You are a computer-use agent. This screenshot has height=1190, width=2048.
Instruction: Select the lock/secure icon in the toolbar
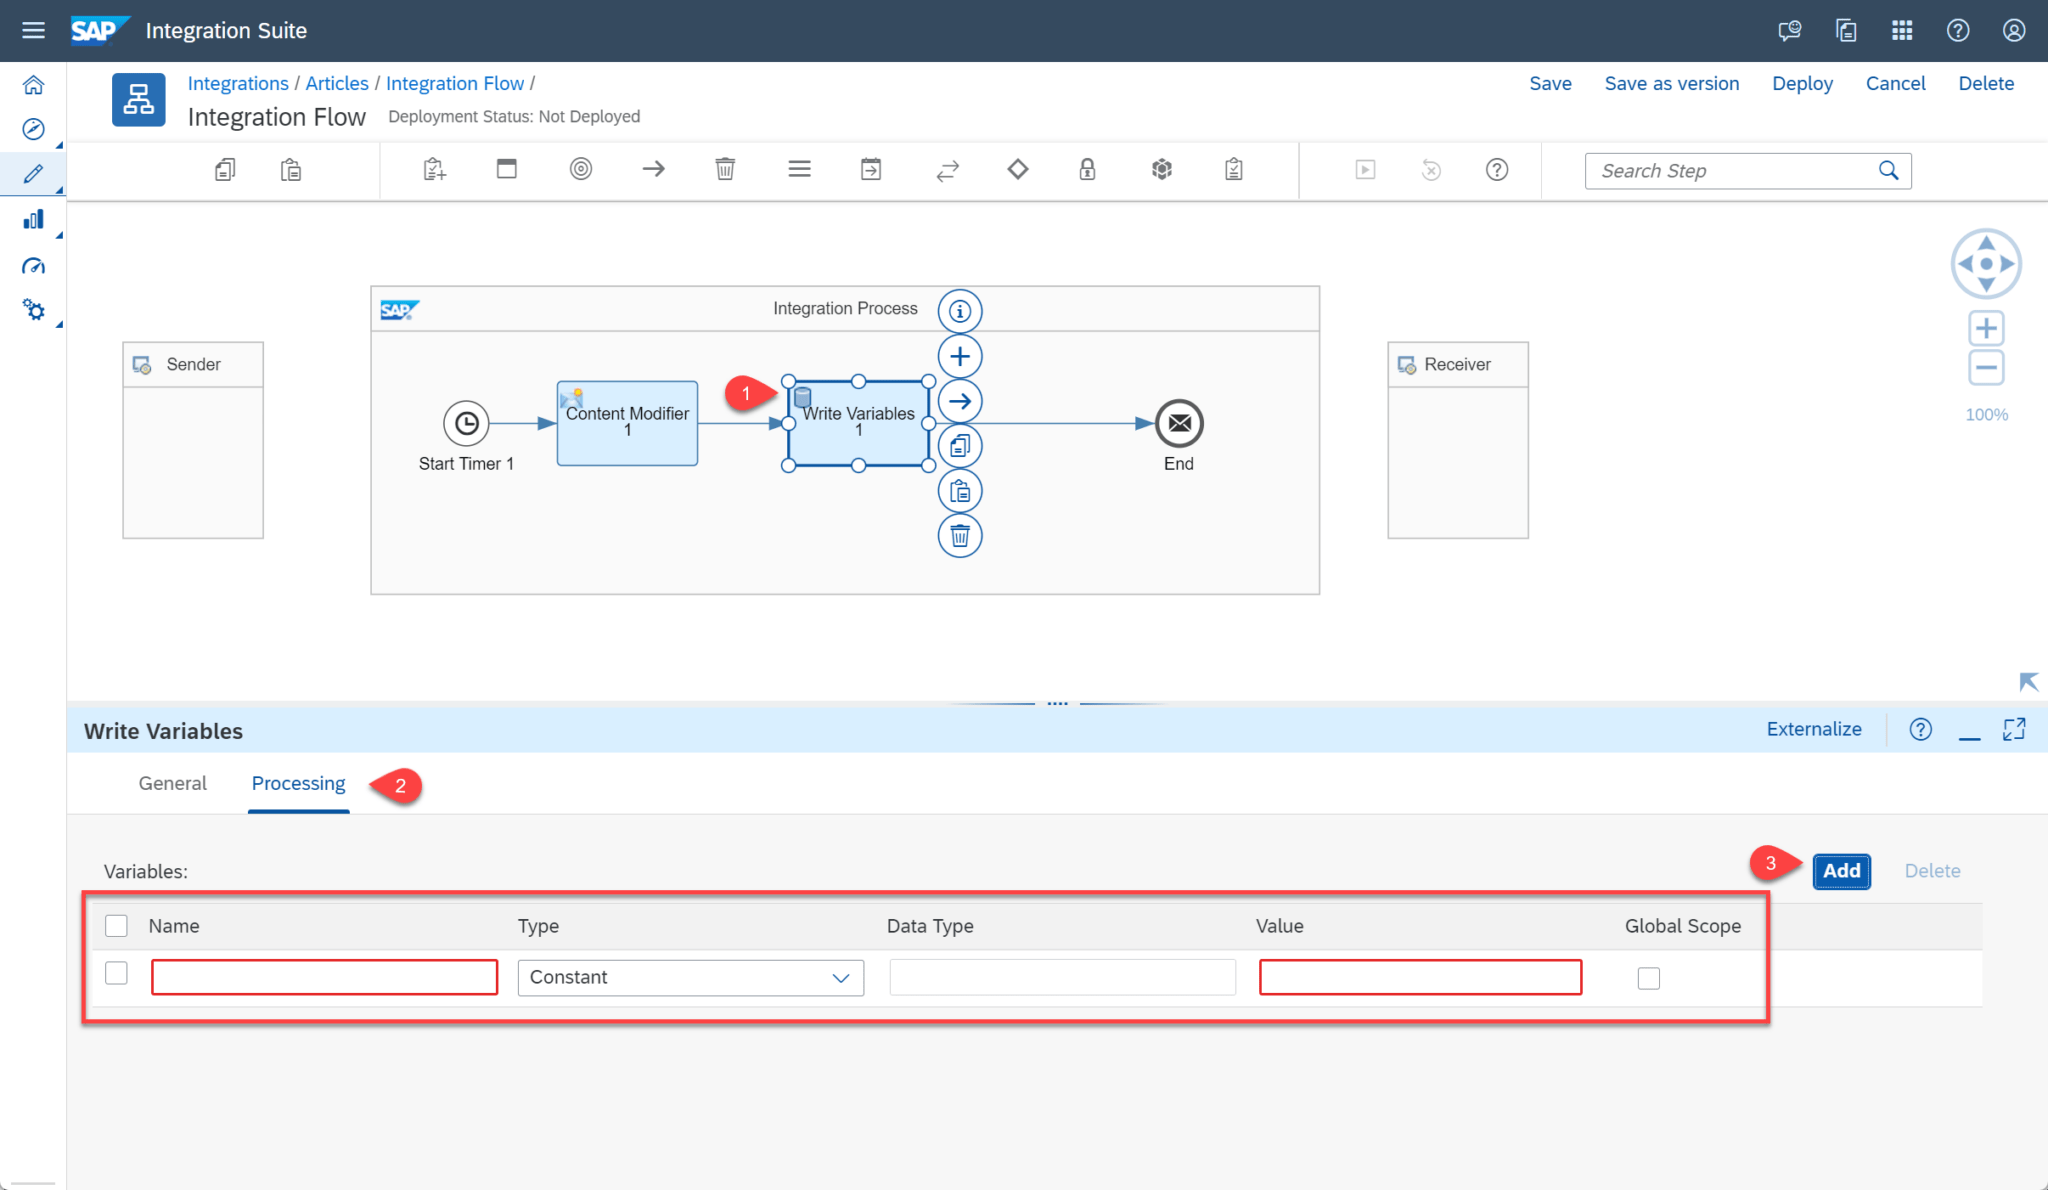[1087, 169]
